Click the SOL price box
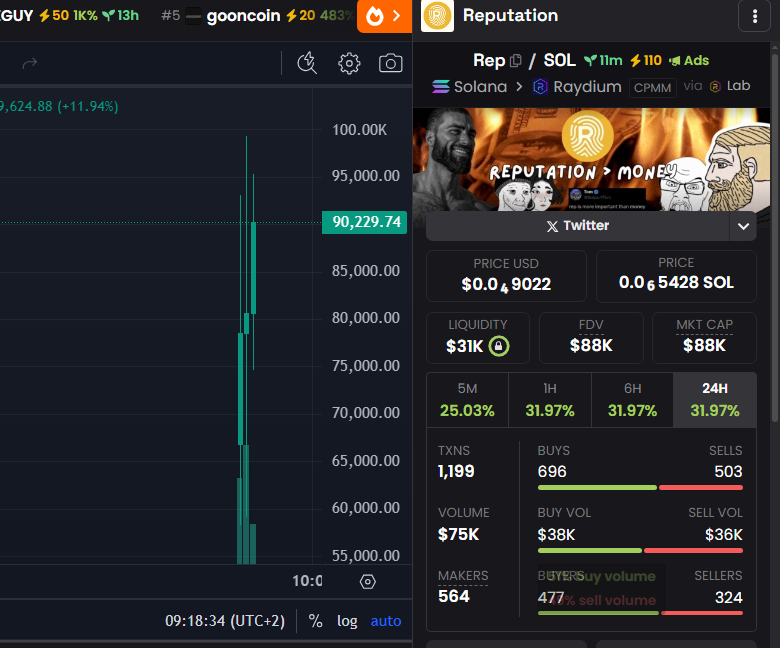Viewport: 780px width, 648px height. tap(676, 276)
